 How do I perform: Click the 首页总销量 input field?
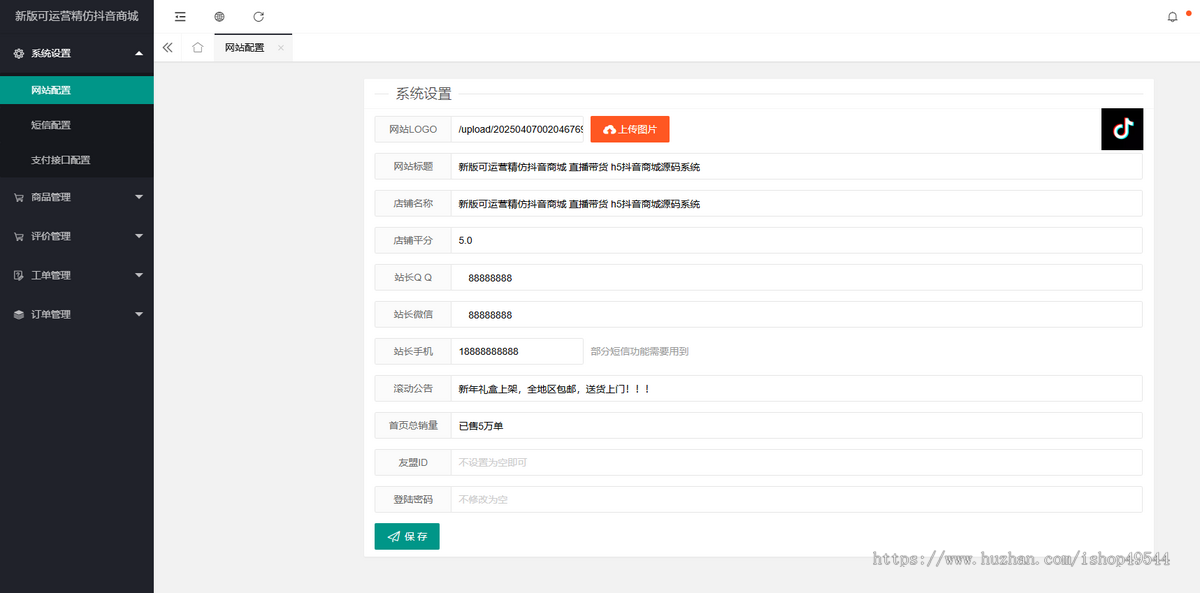click(x=796, y=425)
